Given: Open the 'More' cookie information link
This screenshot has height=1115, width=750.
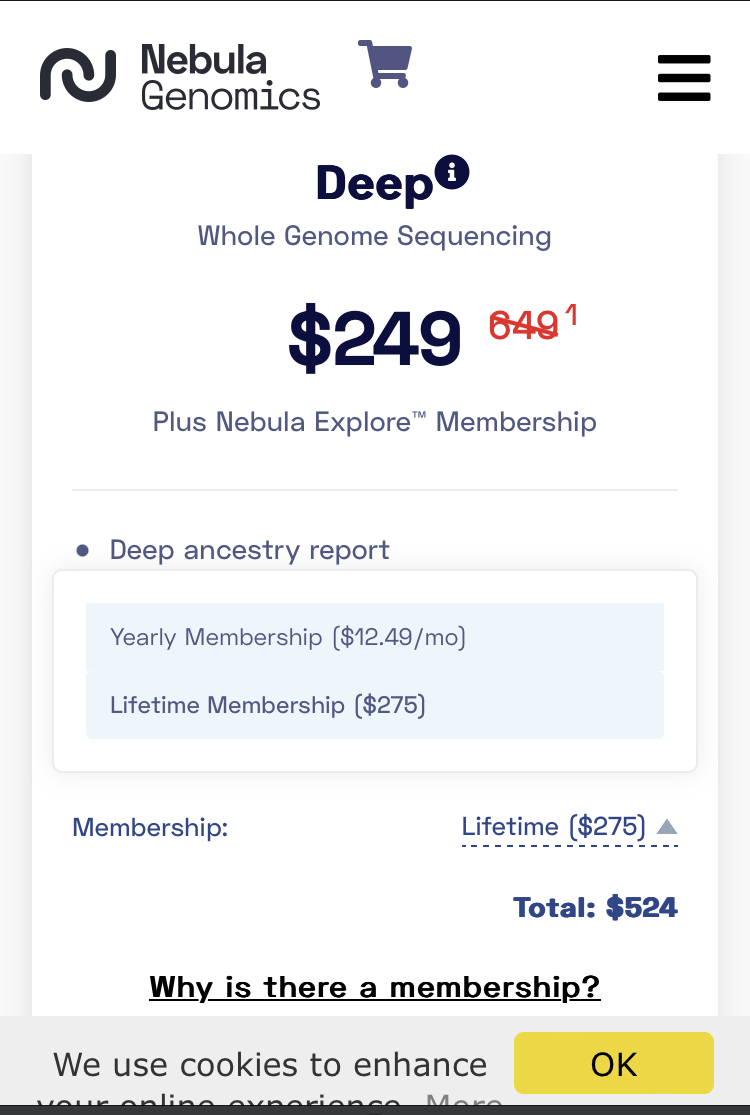Looking at the screenshot, I should click(464, 1104).
